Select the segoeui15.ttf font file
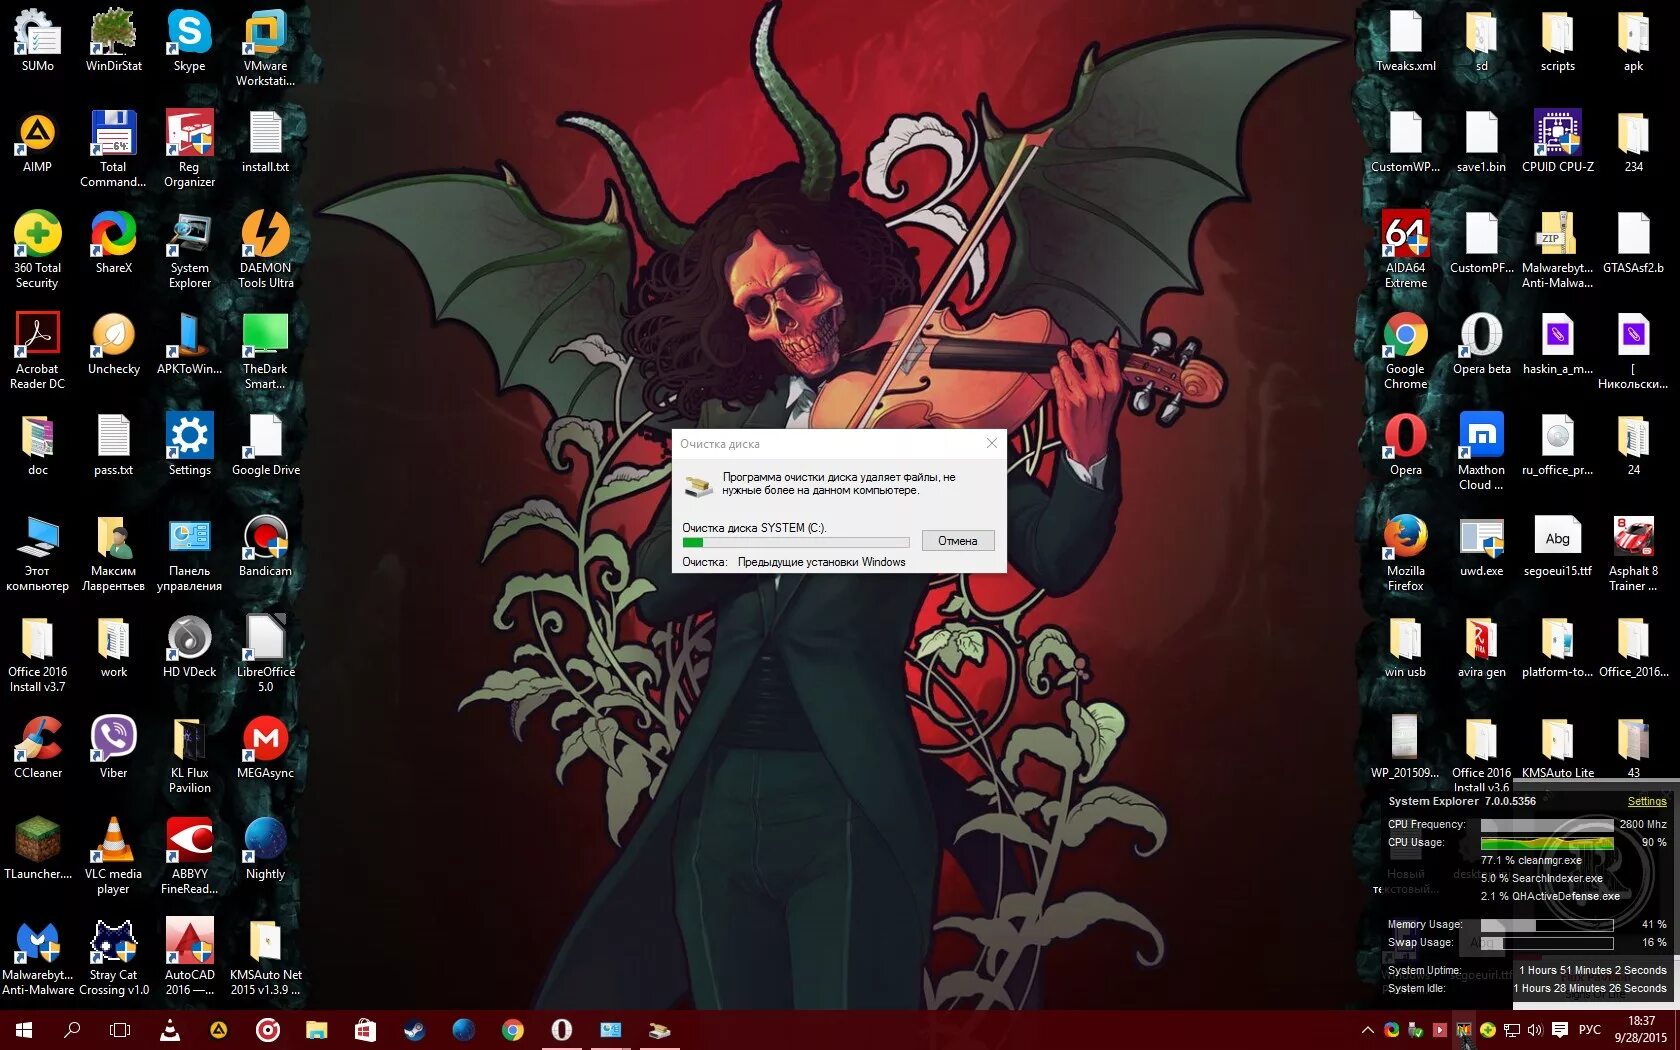This screenshot has height=1050, width=1680. click(x=1558, y=546)
